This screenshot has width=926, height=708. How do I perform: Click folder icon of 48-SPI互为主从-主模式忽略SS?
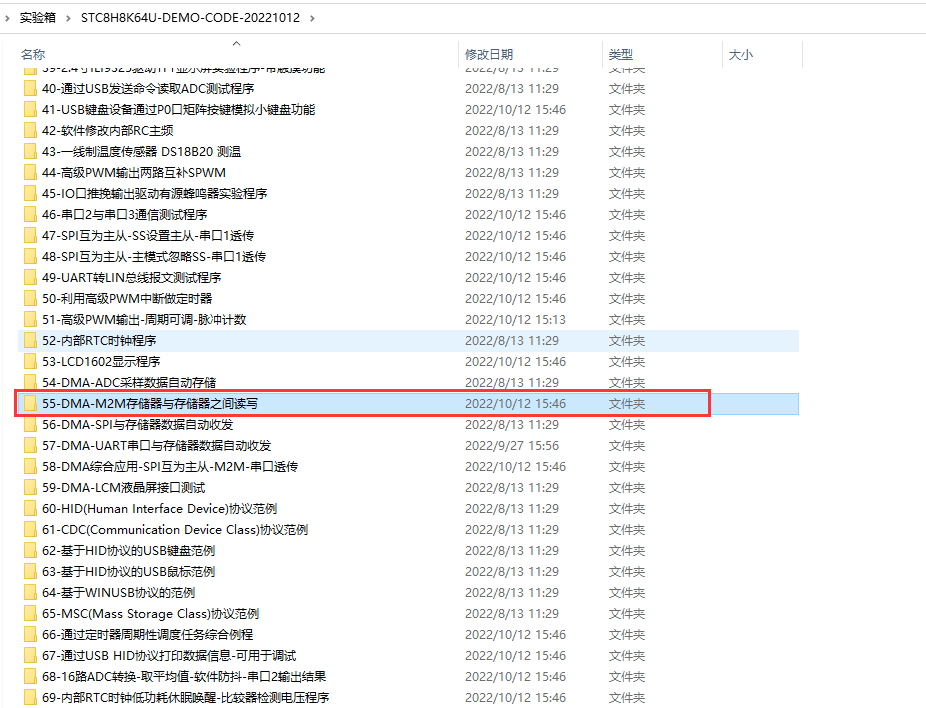point(30,257)
